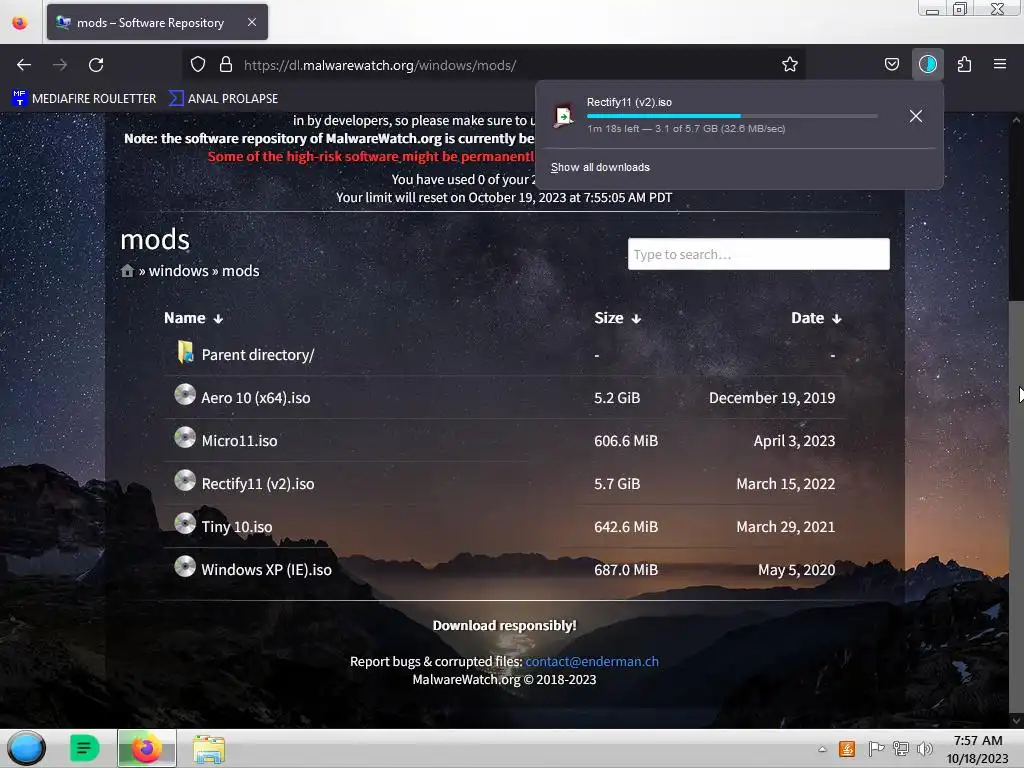
Task: Download Tiny 10.iso
Action: tap(236, 527)
